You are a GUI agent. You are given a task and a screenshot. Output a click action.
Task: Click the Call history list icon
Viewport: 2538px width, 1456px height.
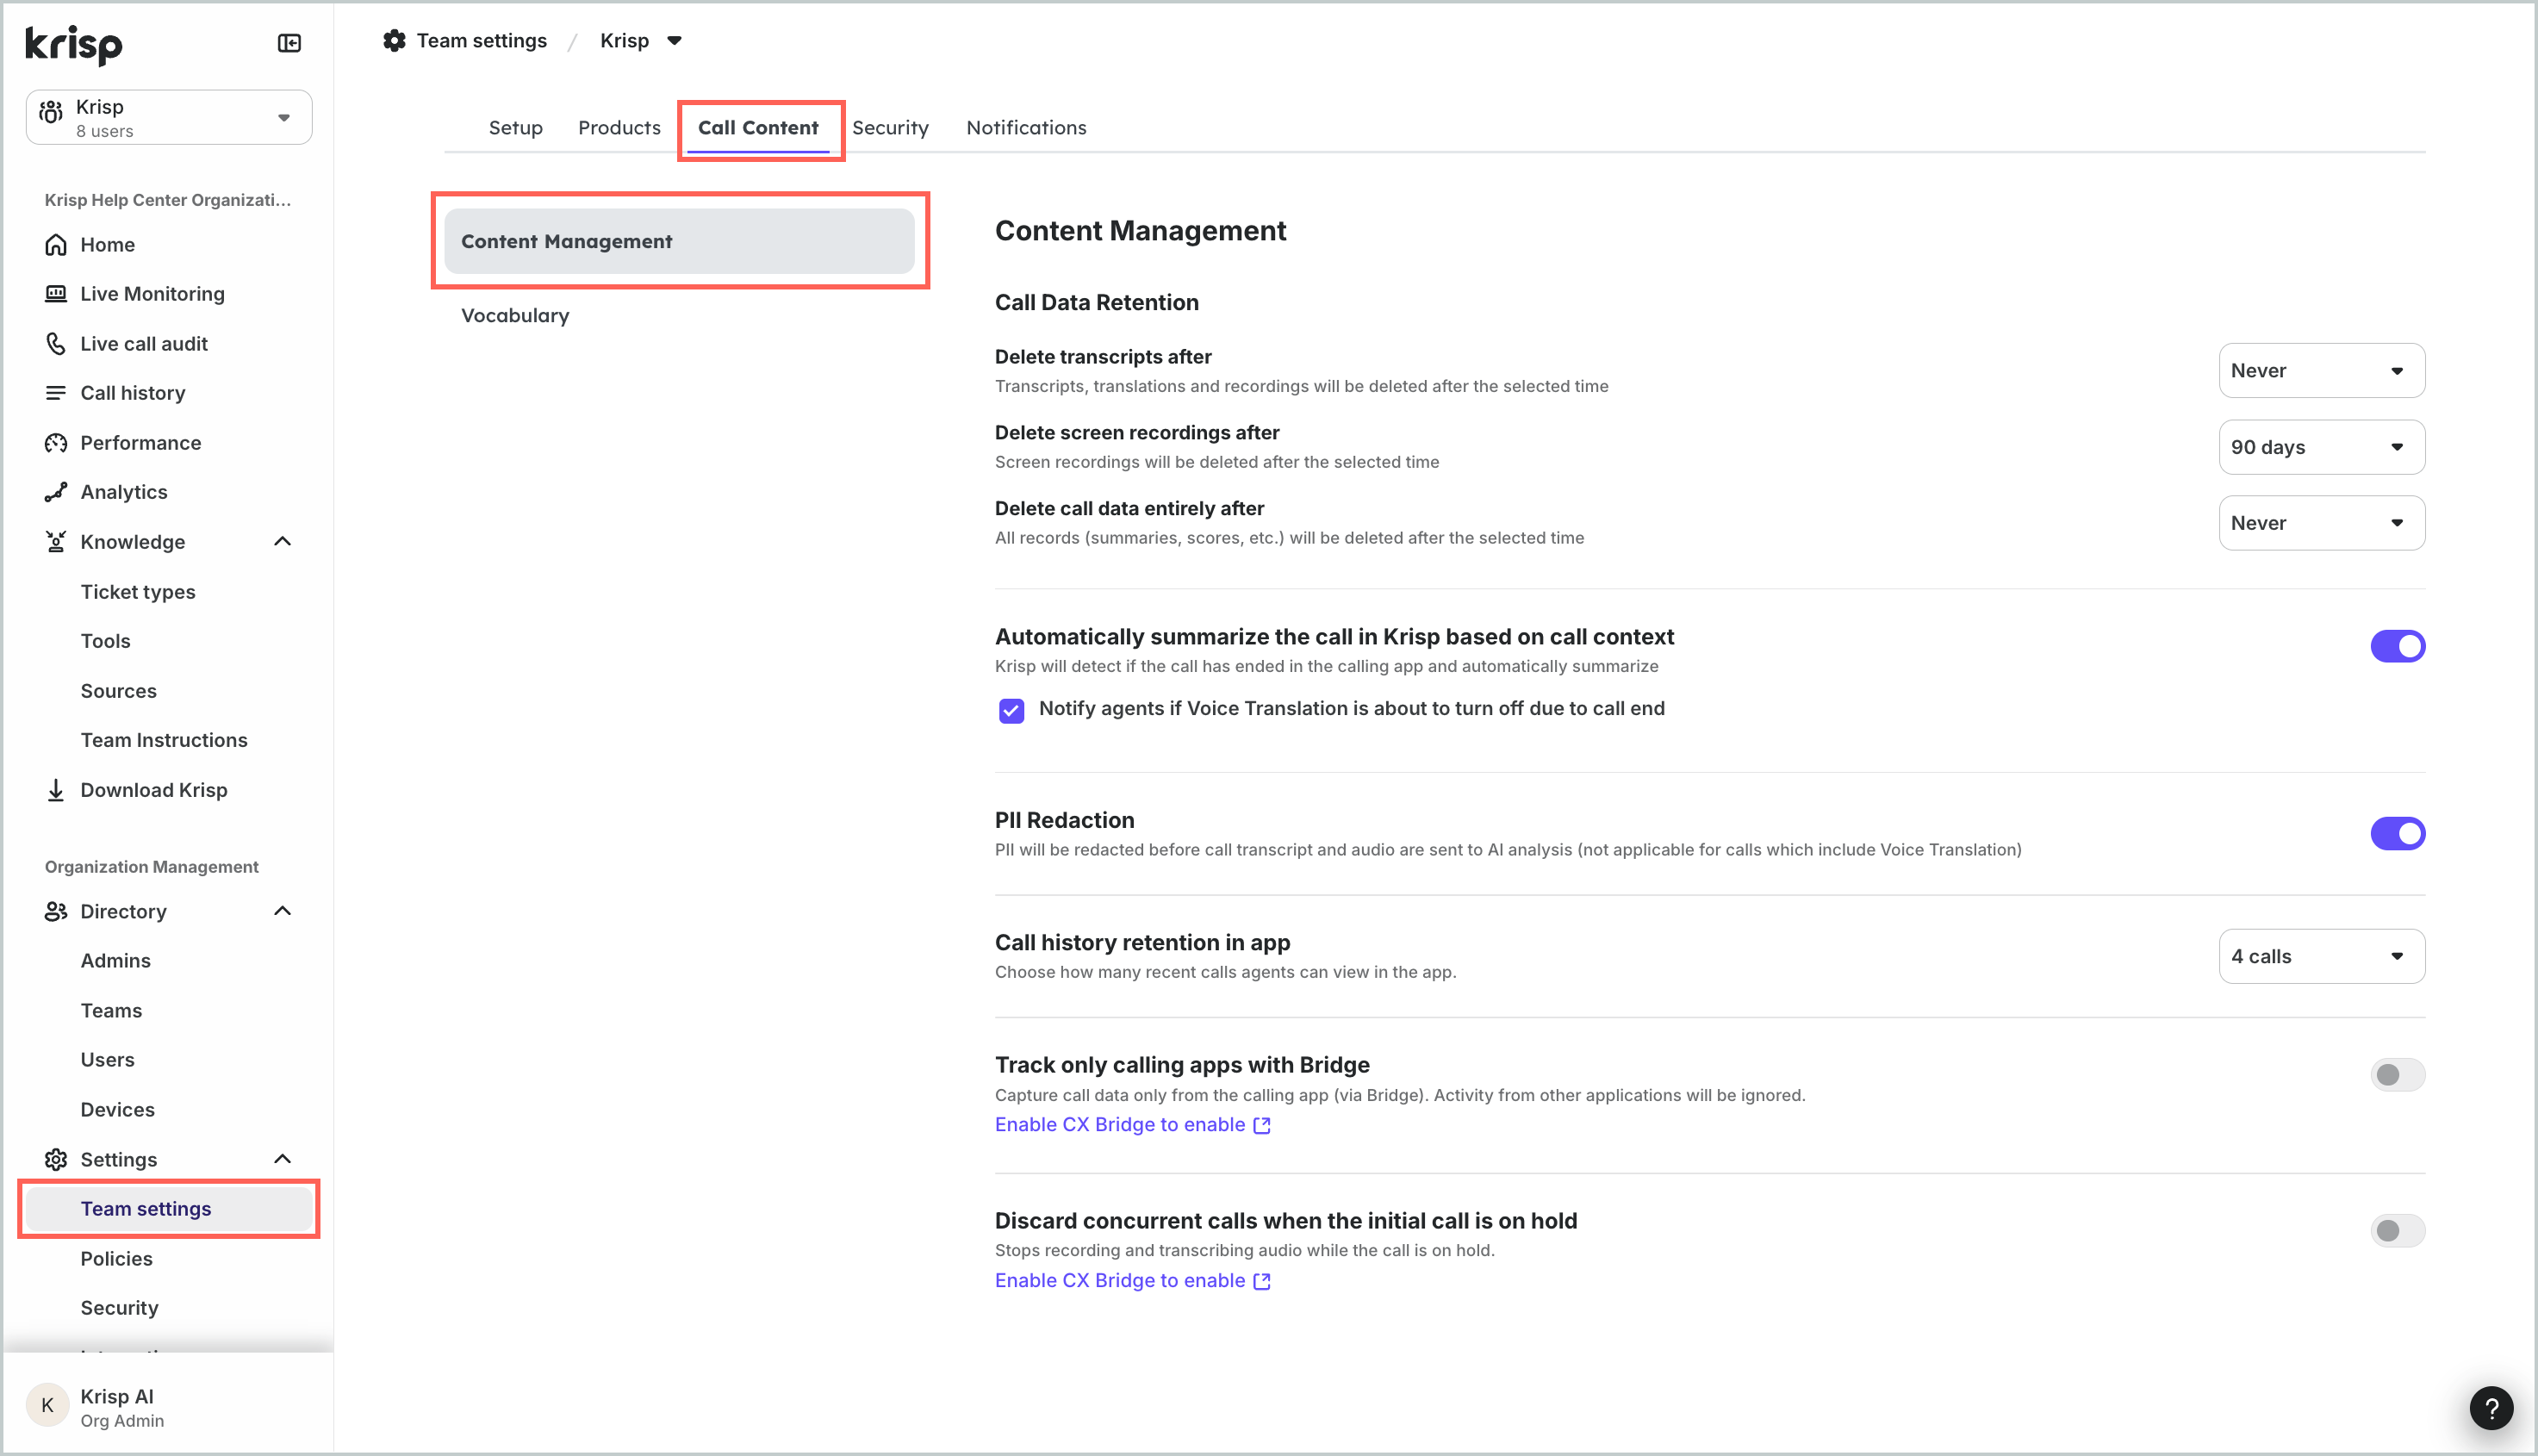56,393
